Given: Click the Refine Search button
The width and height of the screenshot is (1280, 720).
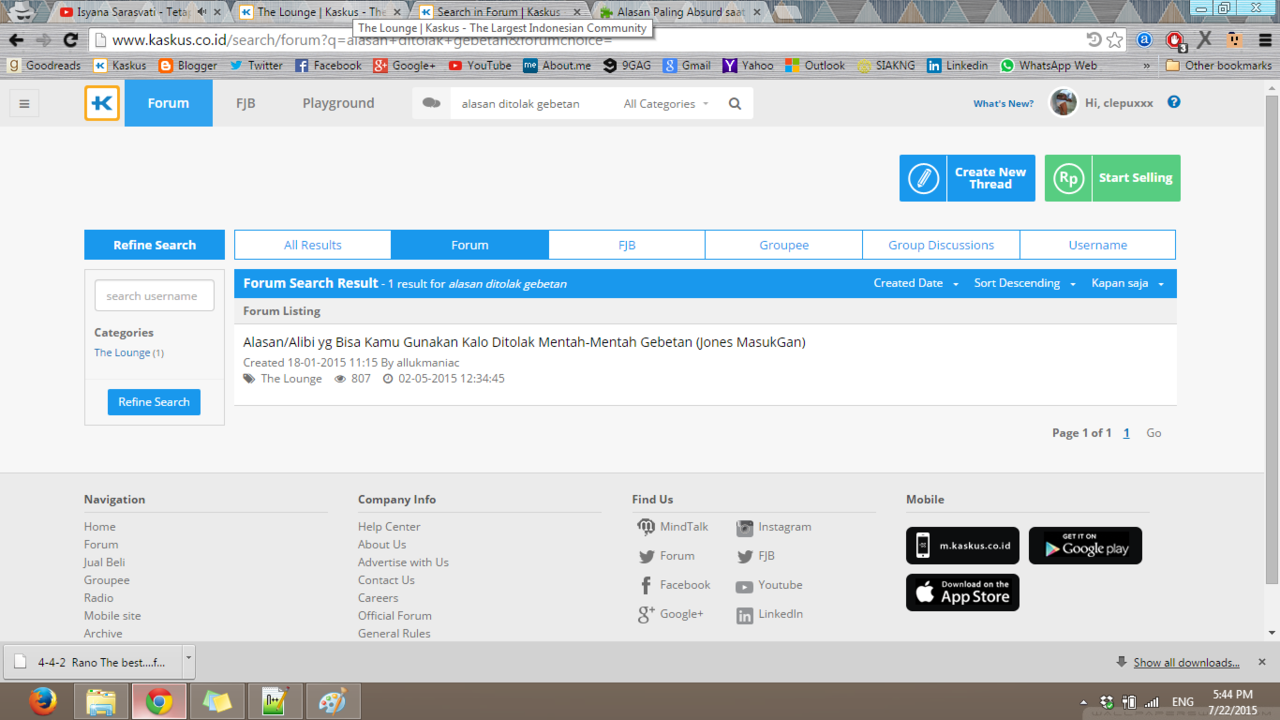Looking at the screenshot, I should [x=154, y=402].
